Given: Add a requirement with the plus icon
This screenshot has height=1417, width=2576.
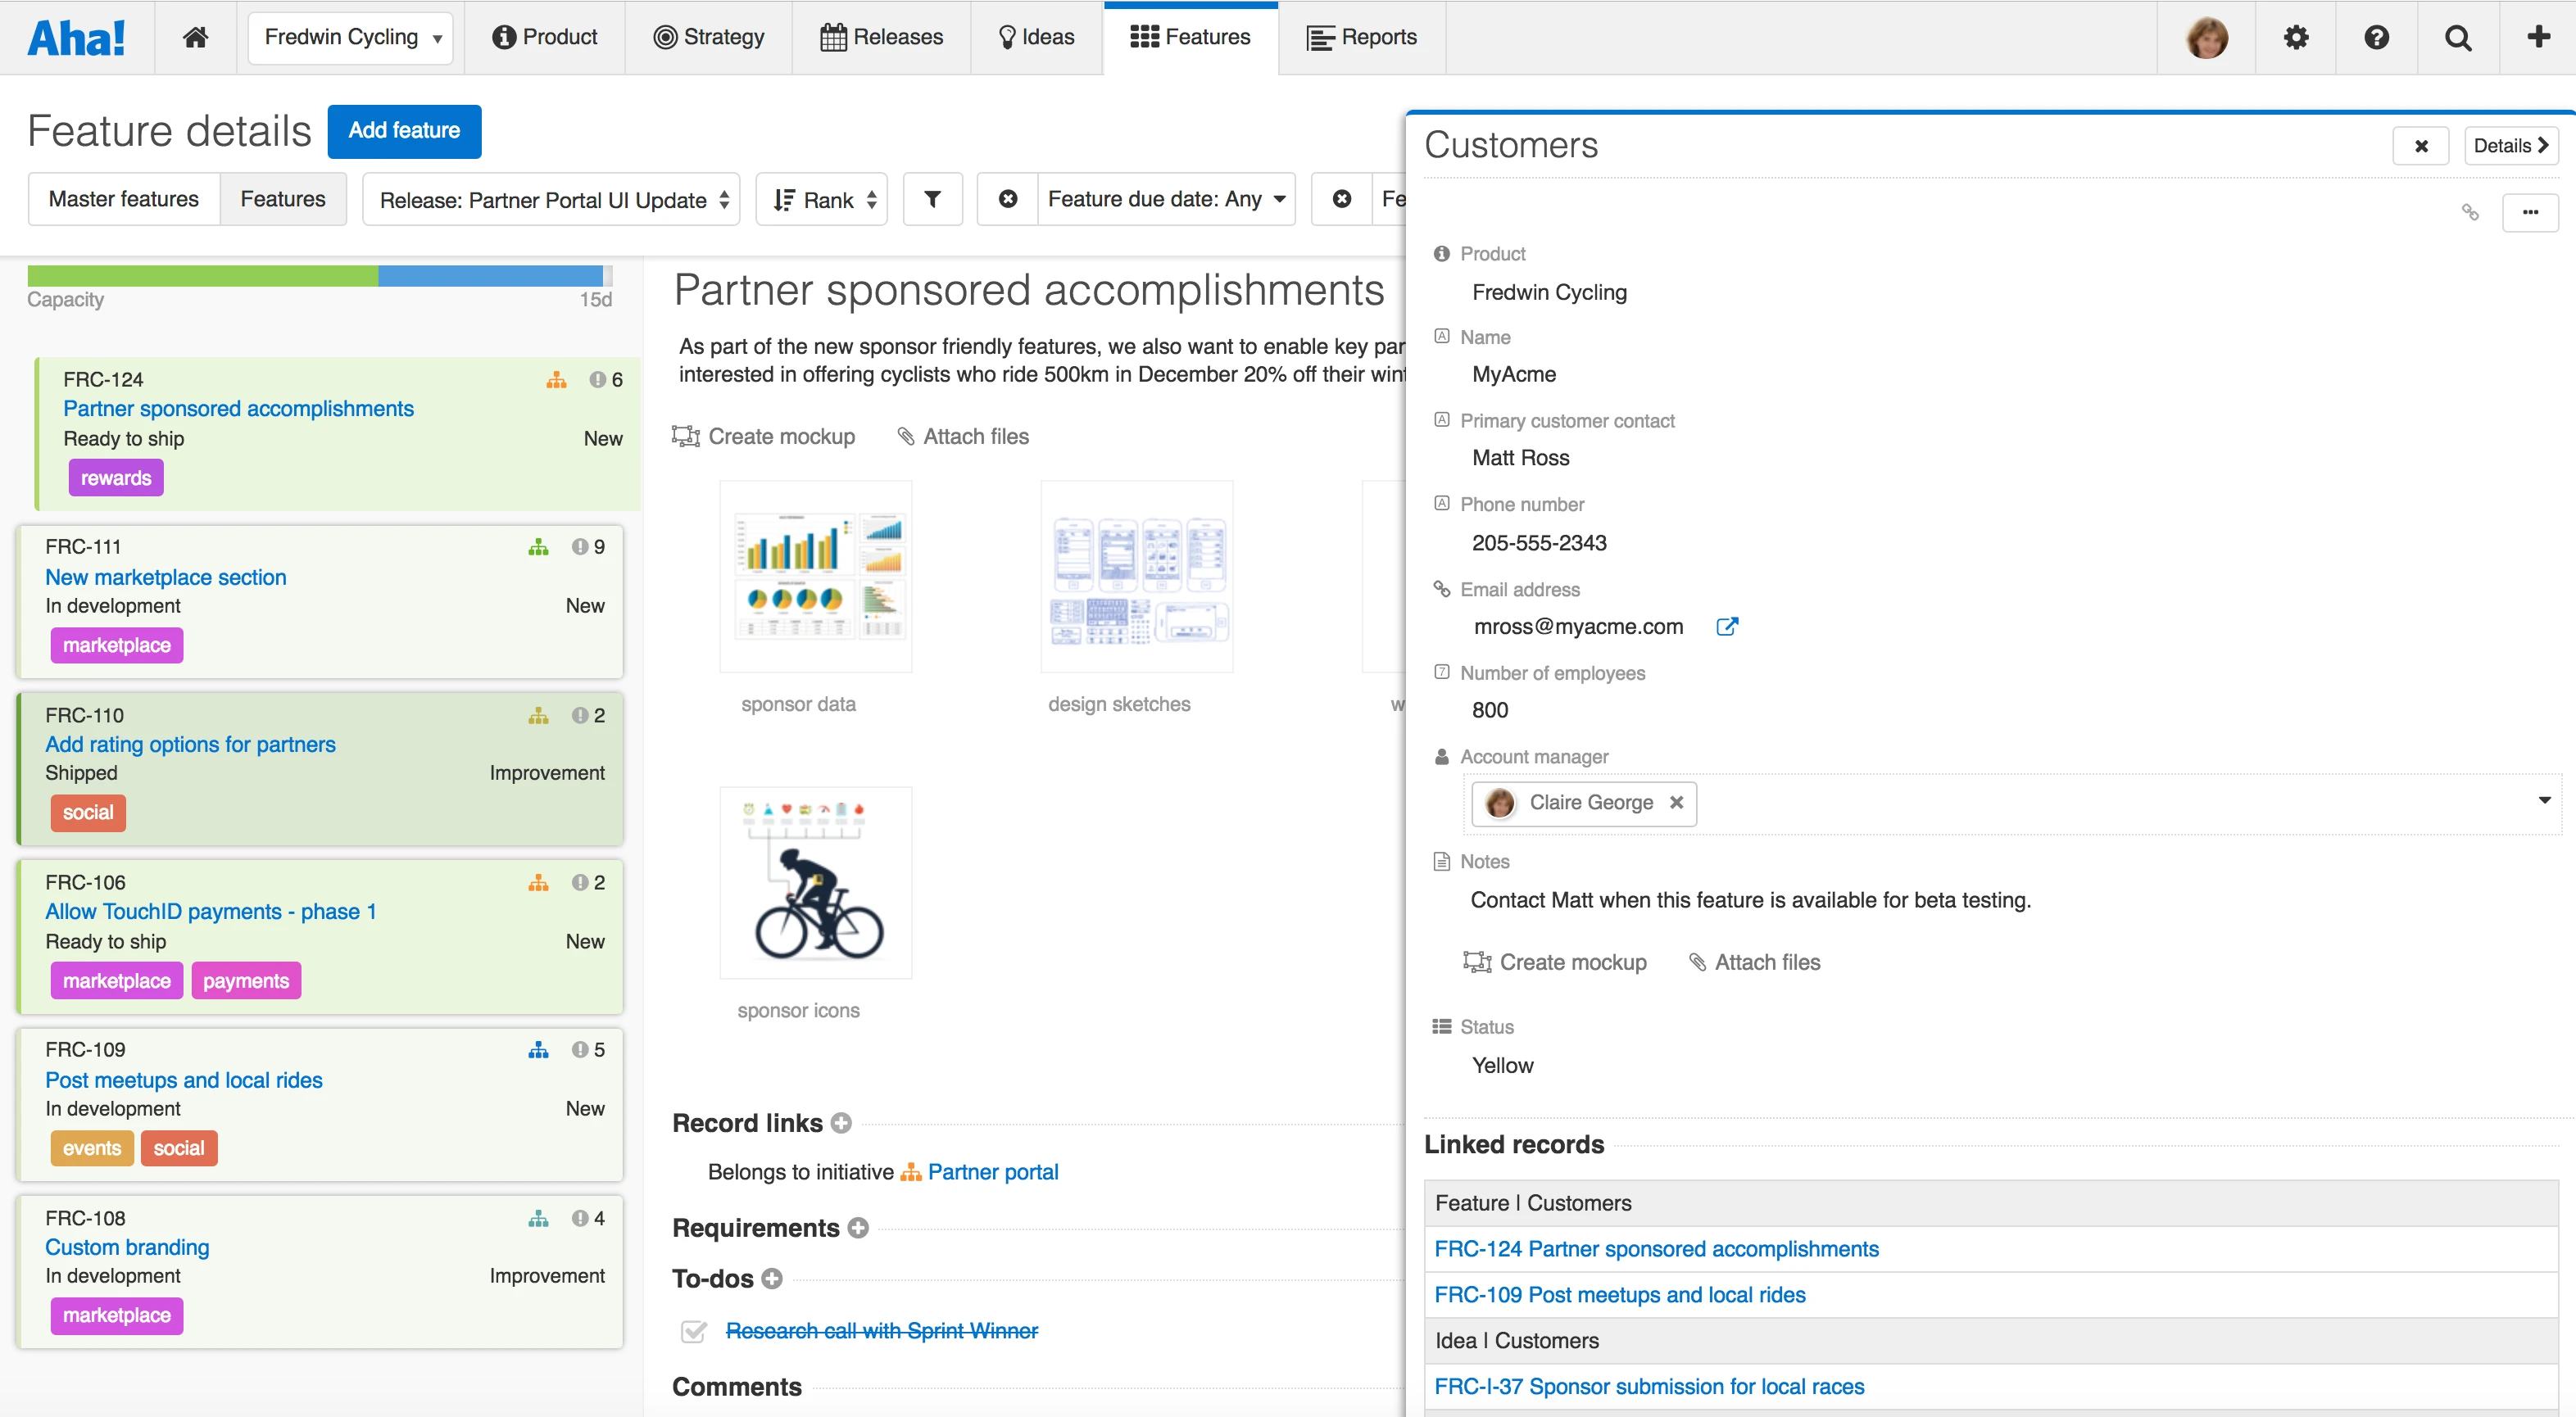Looking at the screenshot, I should pos(858,1227).
